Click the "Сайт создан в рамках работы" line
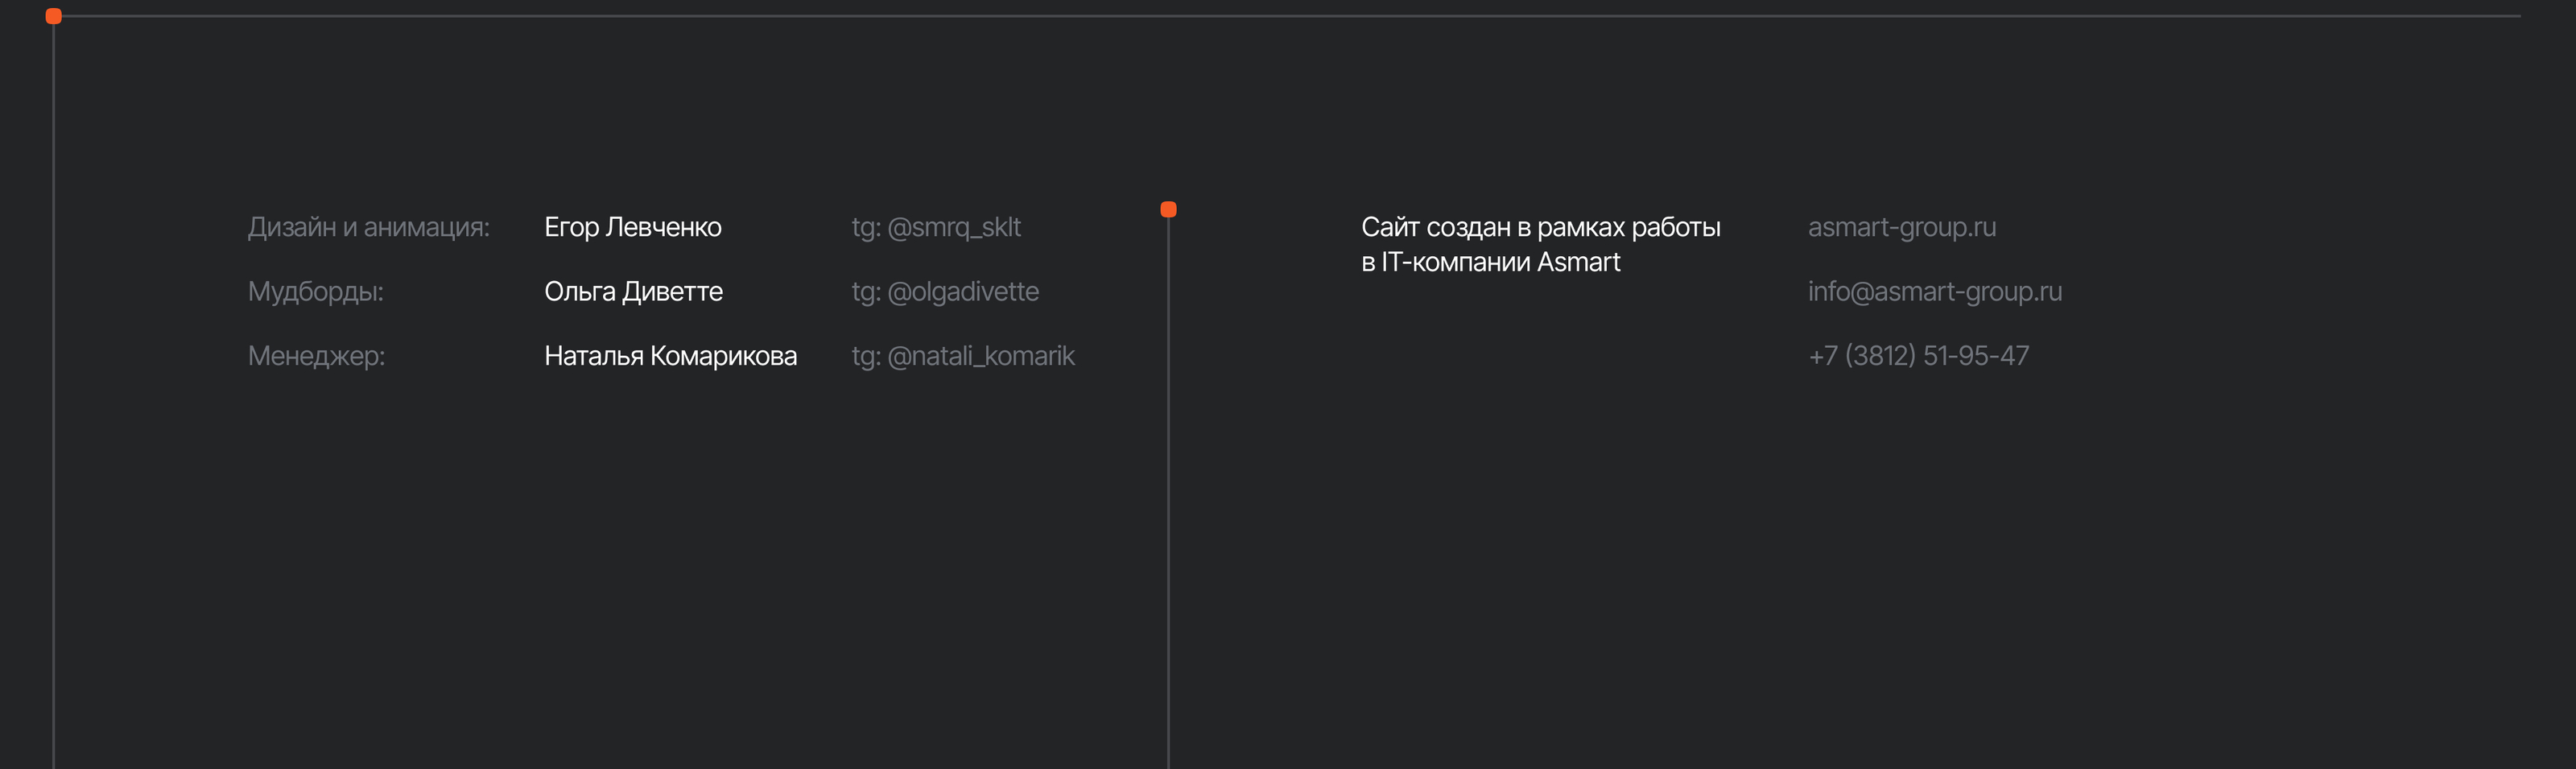 tap(1540, 228)
